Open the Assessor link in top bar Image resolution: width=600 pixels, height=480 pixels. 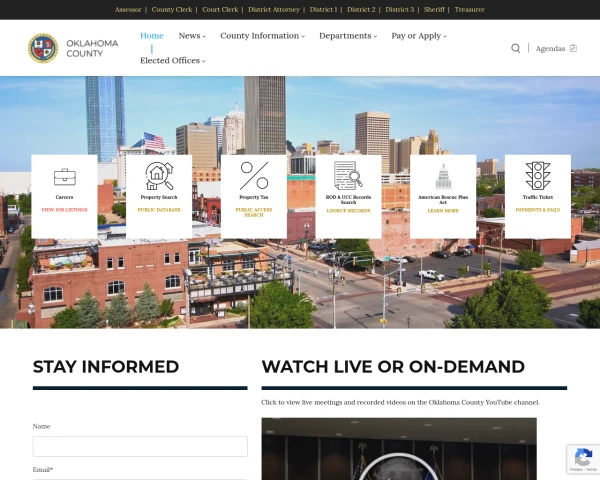tap(128, 10)
